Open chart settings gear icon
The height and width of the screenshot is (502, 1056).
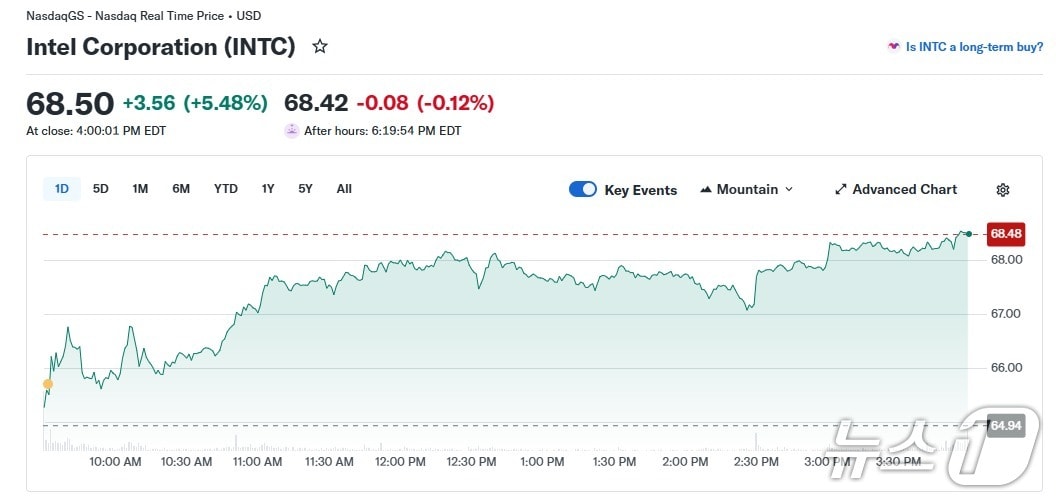click(x=1003, y=190)
